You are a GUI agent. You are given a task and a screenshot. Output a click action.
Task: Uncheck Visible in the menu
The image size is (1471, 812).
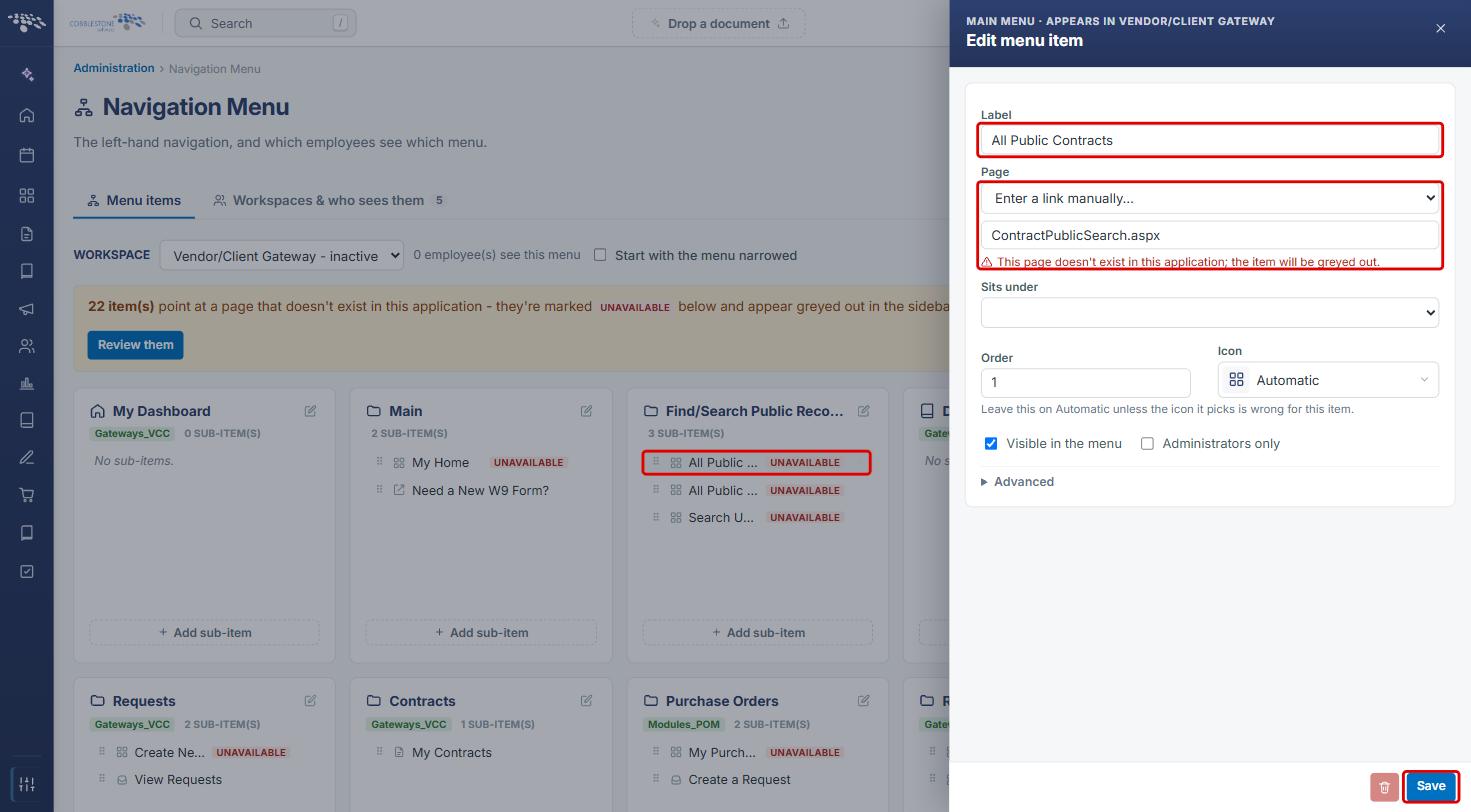coord(991,443)
